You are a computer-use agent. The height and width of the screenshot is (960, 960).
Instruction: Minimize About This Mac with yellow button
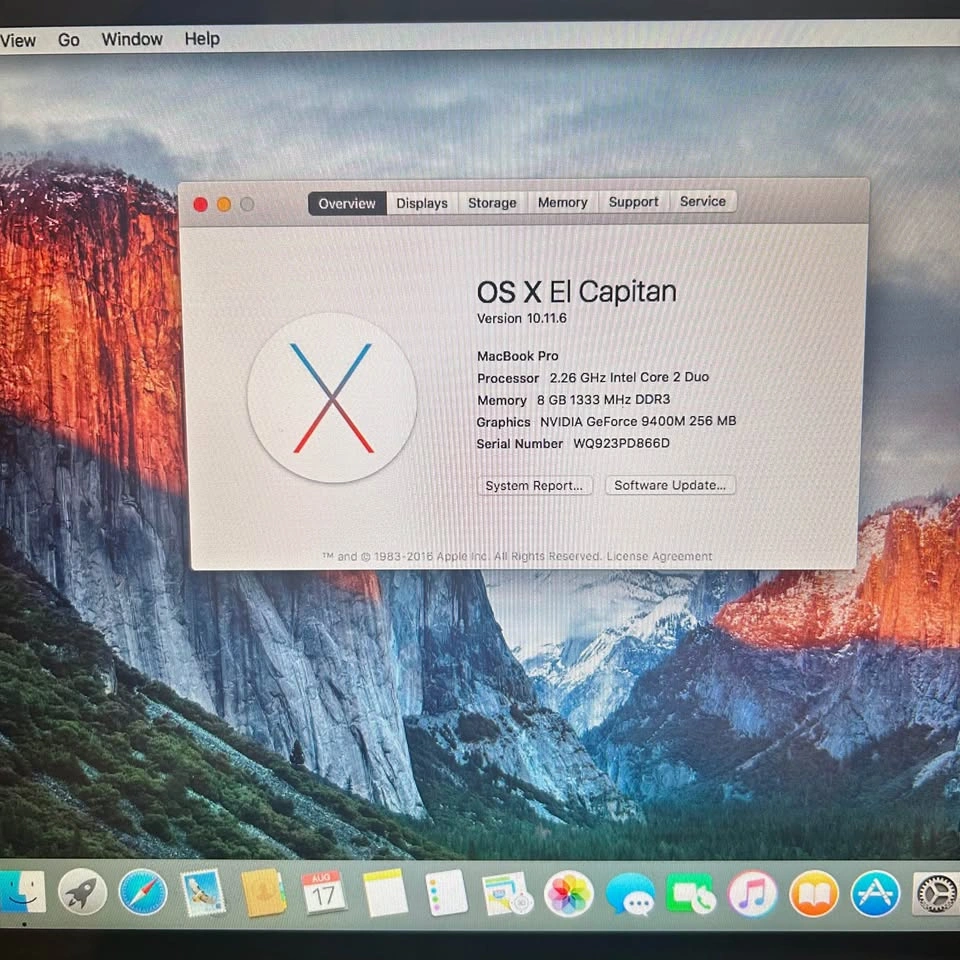[224, 204]
